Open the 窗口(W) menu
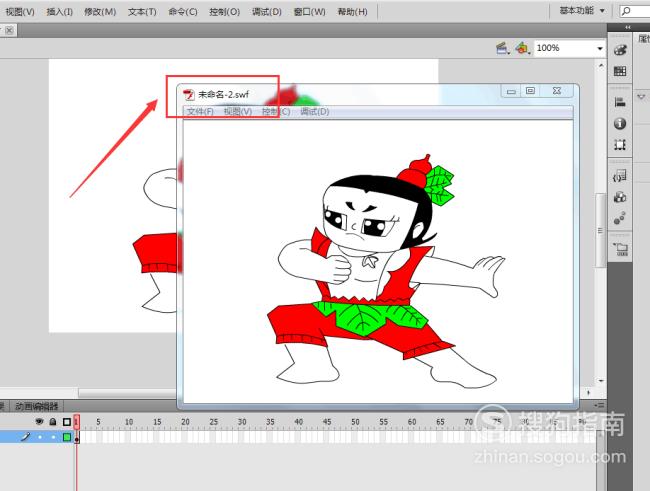 coord(309,12)
